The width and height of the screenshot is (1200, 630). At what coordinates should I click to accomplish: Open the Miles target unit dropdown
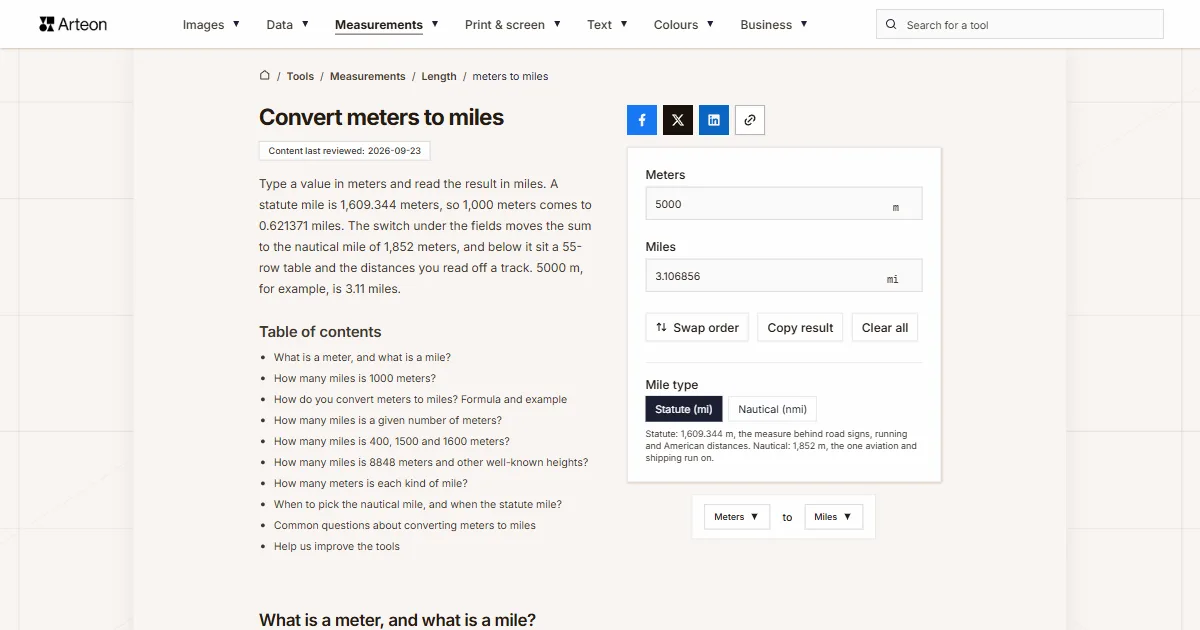coord(834,517)
